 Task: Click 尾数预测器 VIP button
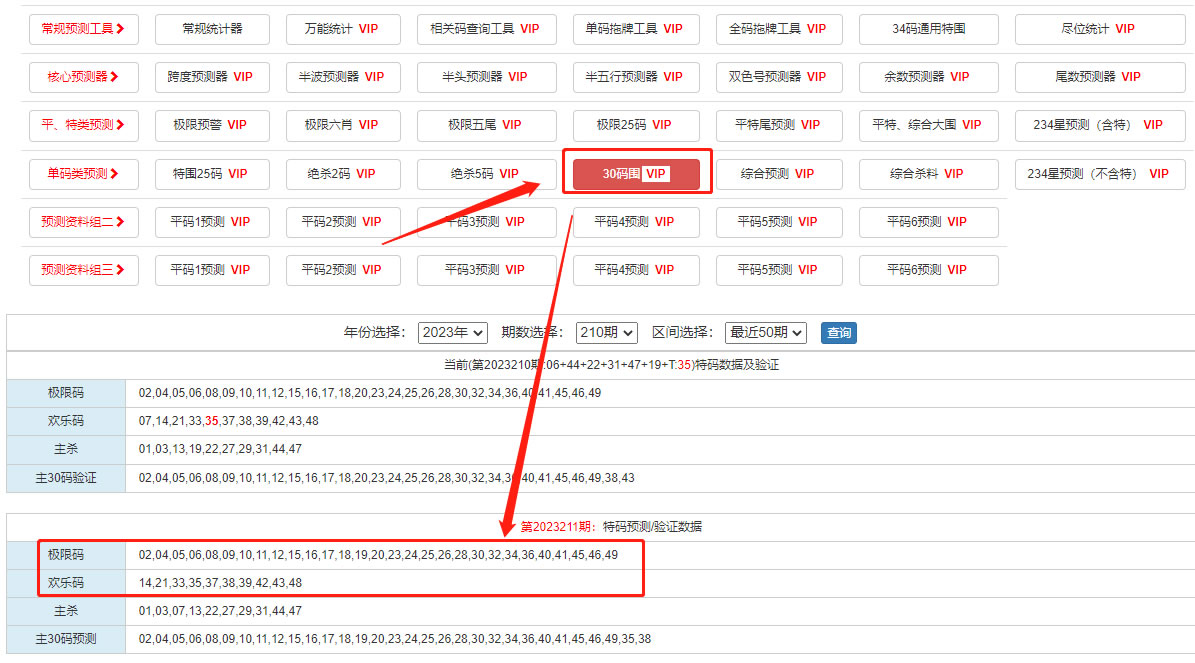point(1098,77)
